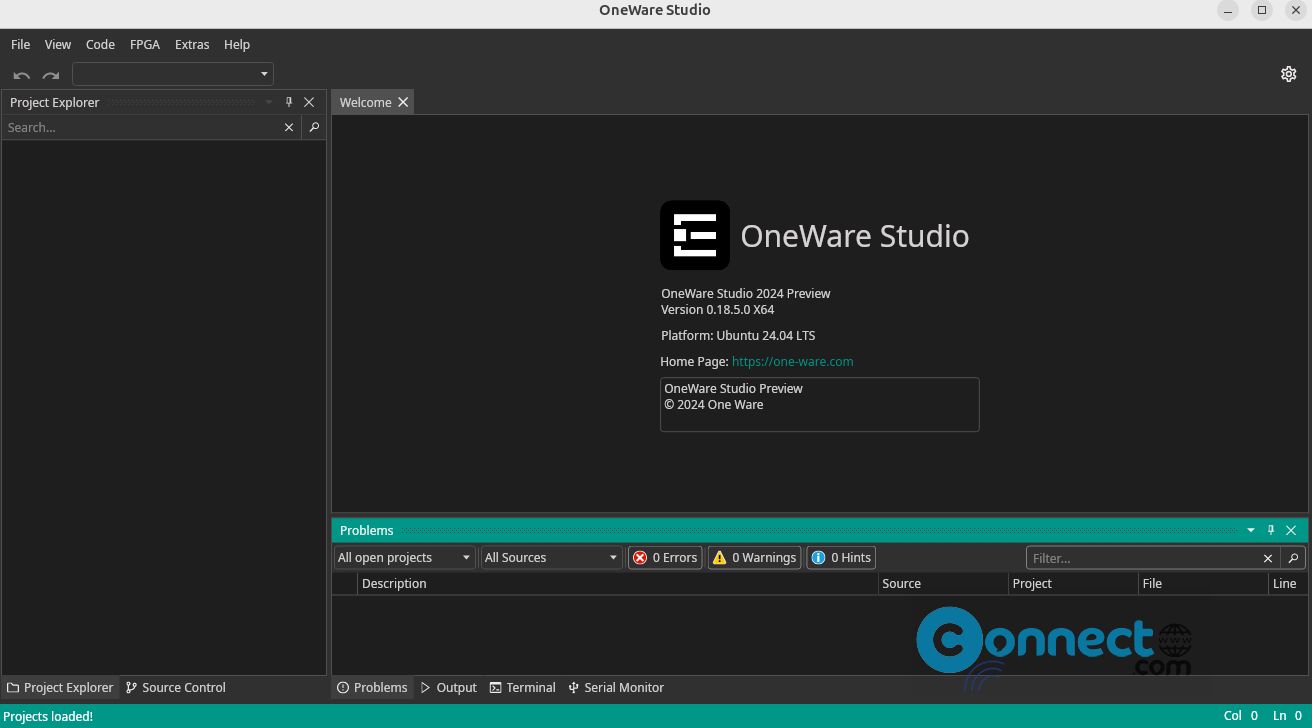This screenshot has width=1312, height=728.
Task: Sort by the Line column header
Action: click(x=1288, y=583)
